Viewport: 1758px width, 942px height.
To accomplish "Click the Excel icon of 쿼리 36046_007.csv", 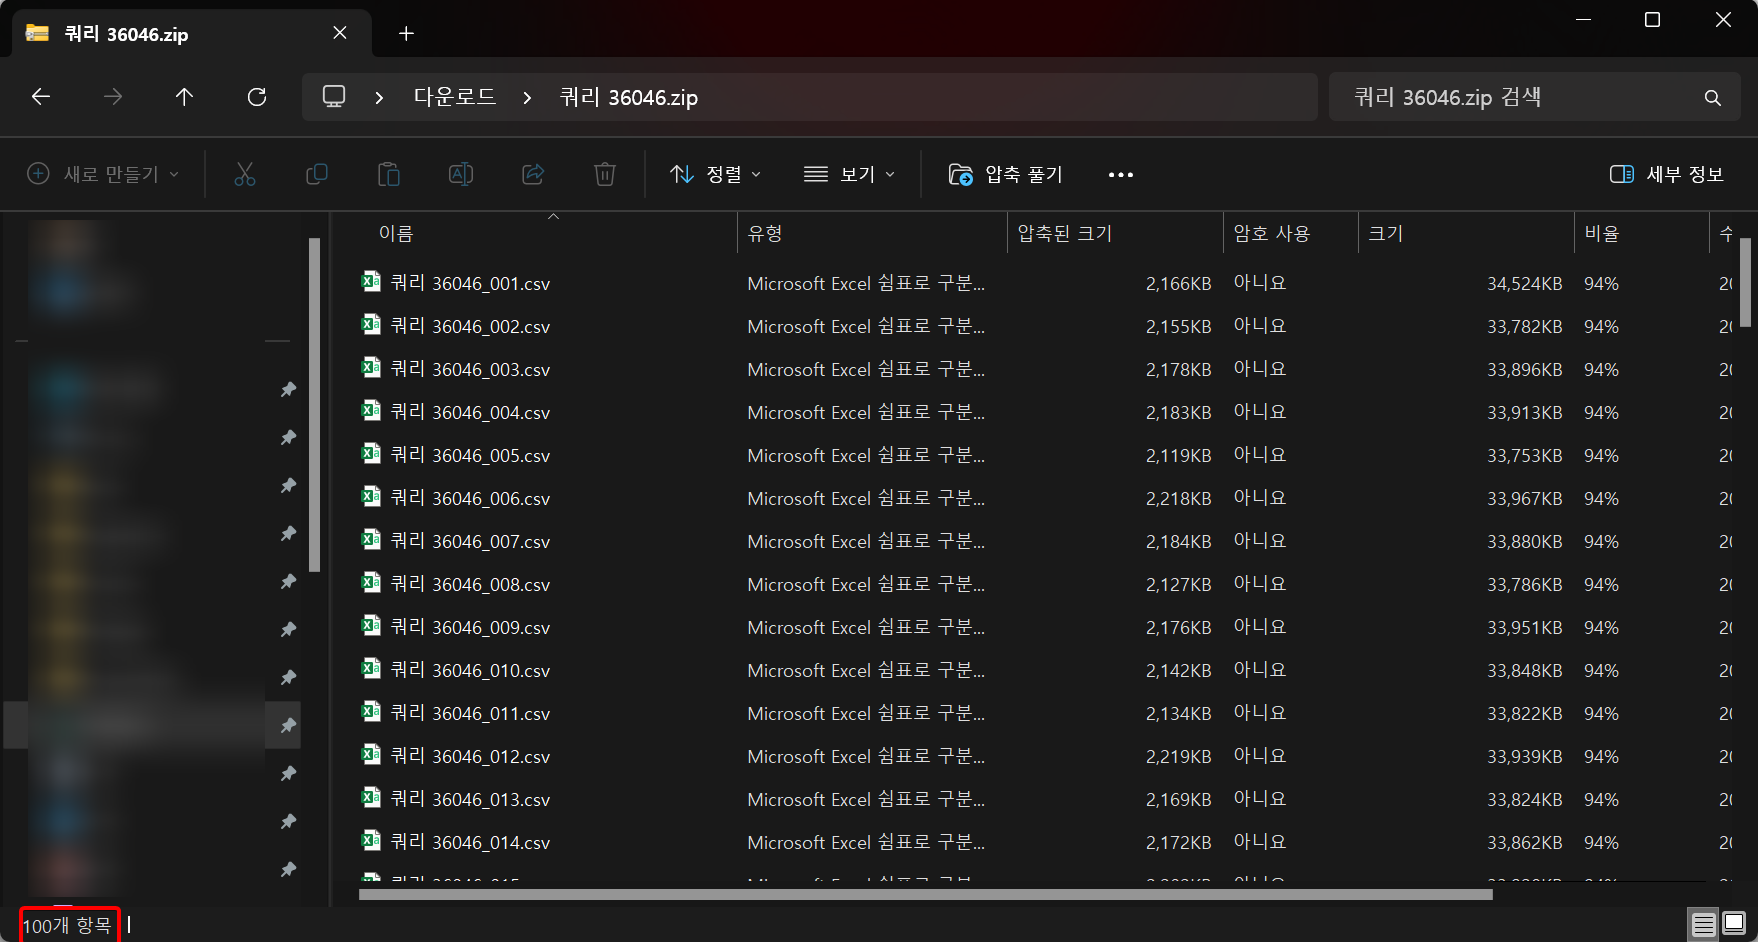I will [371, 540].
